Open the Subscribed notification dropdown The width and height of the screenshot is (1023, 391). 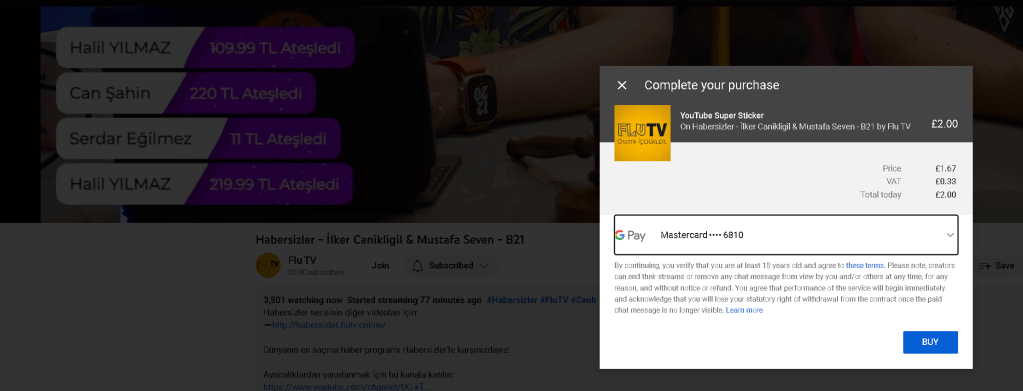pos(450,266)
